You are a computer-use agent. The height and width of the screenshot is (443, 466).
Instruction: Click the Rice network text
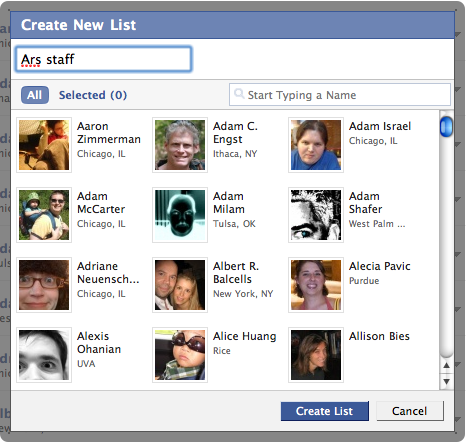222,351
